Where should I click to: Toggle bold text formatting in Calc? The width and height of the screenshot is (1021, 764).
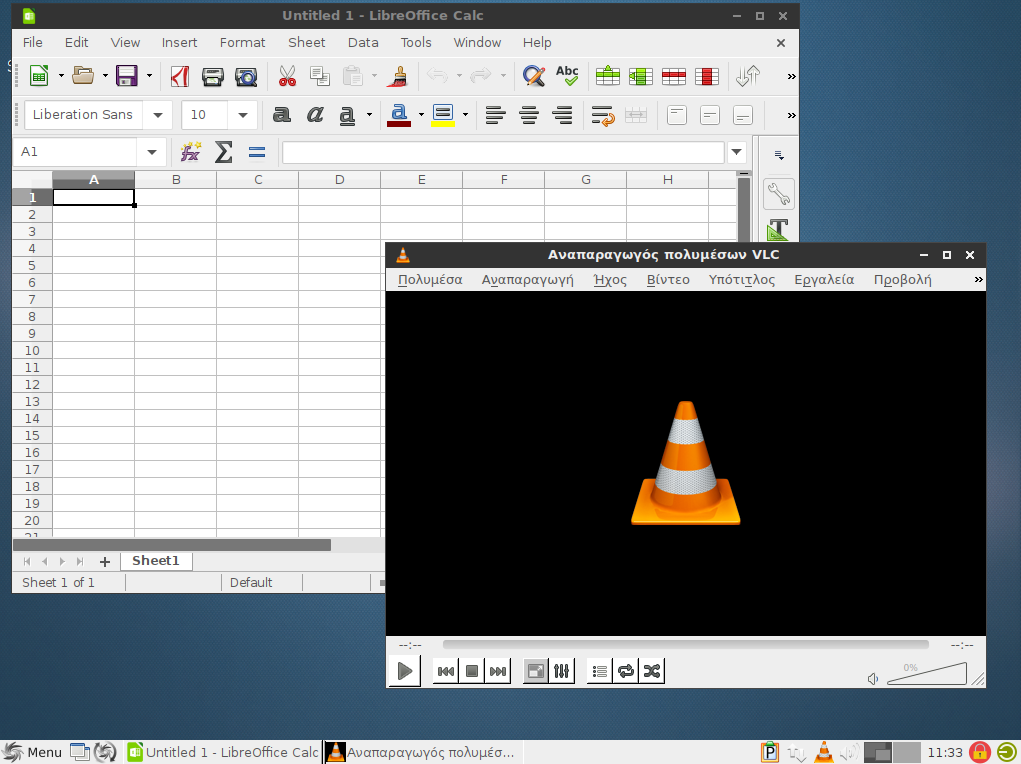(282, 115)
